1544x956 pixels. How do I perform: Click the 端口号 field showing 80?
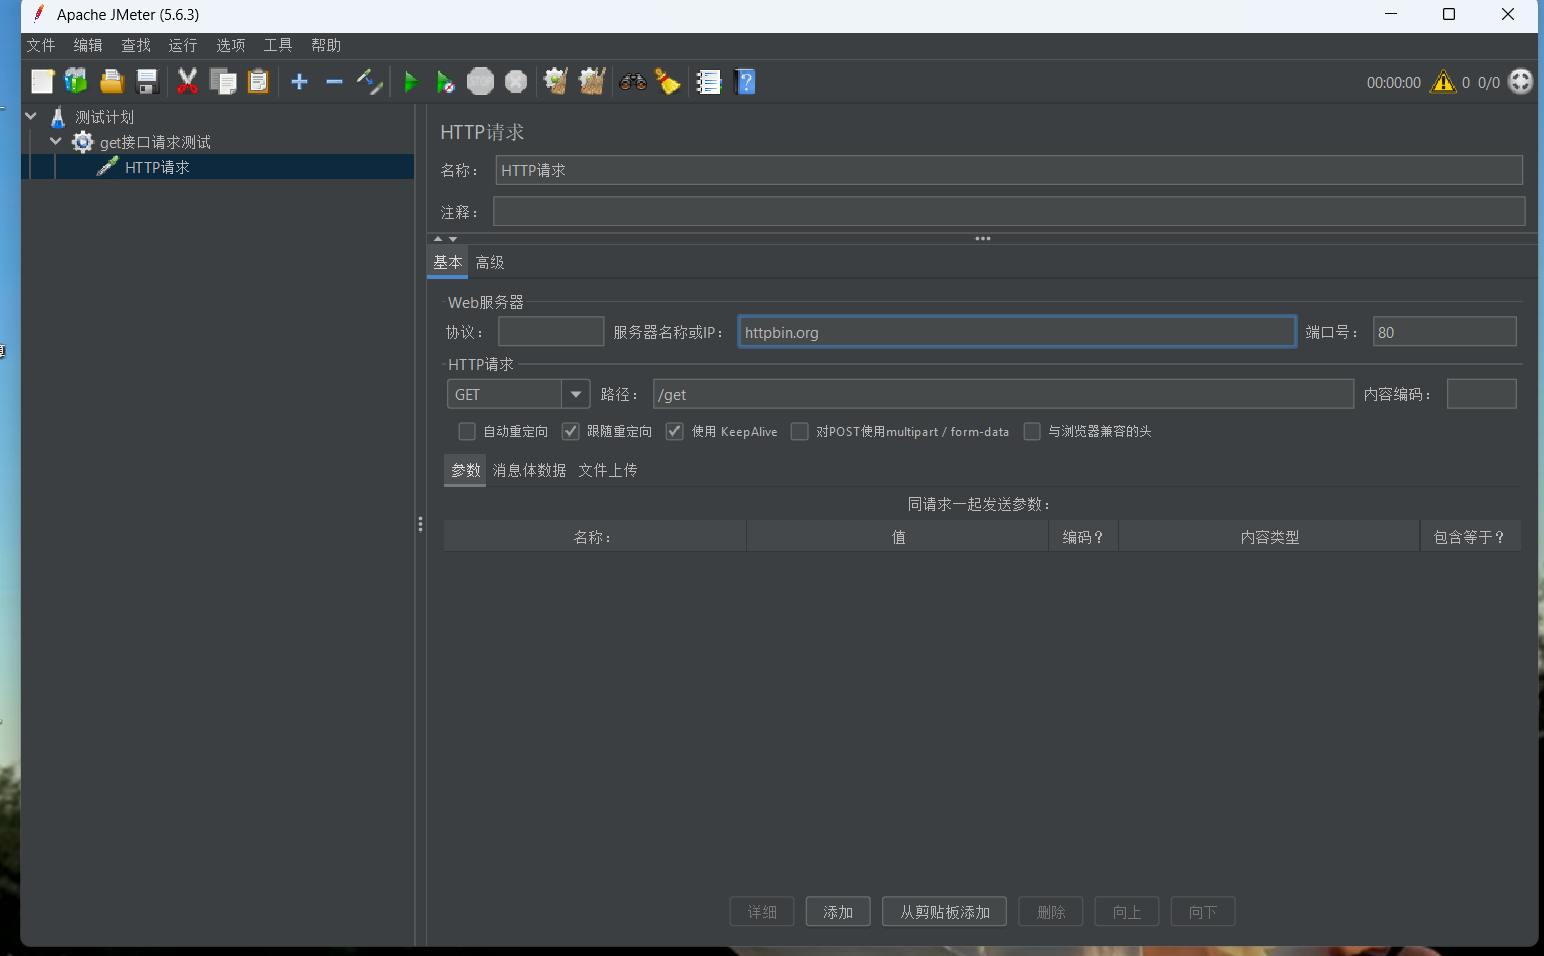point(1445,332)
